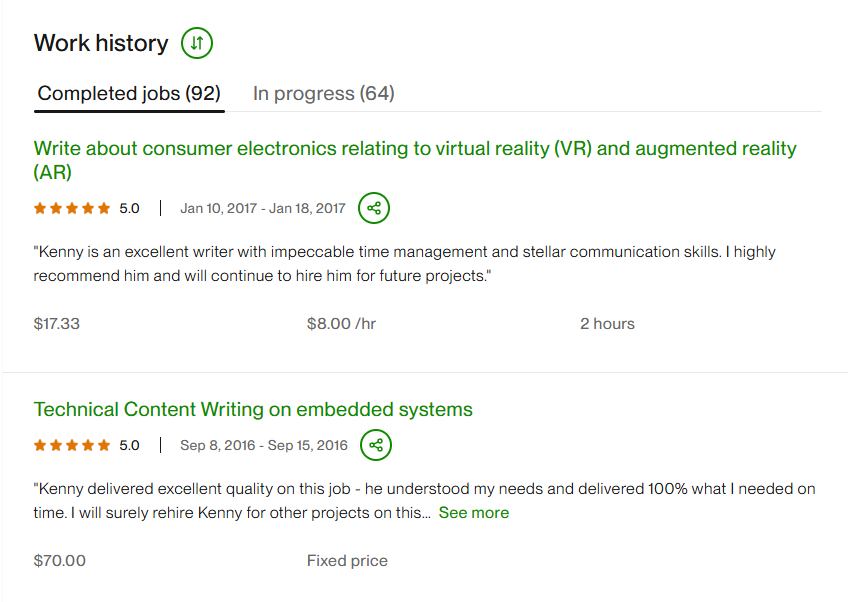Click the 5.0 rating label of the VR job

click(x=129, y=208)
